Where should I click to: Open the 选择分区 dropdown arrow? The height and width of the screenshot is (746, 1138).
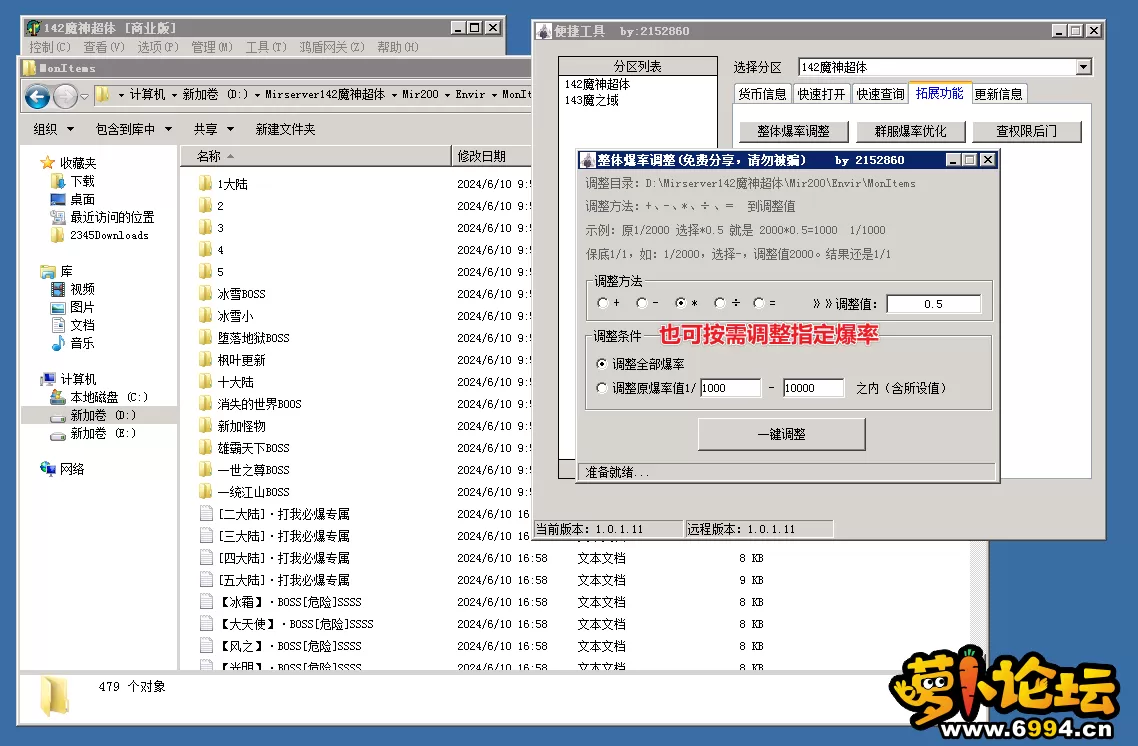point(1084,67)
